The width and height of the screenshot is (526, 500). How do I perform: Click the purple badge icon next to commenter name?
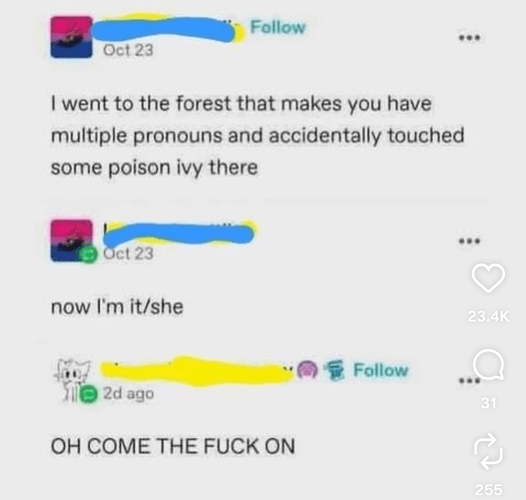click(308, 370)
